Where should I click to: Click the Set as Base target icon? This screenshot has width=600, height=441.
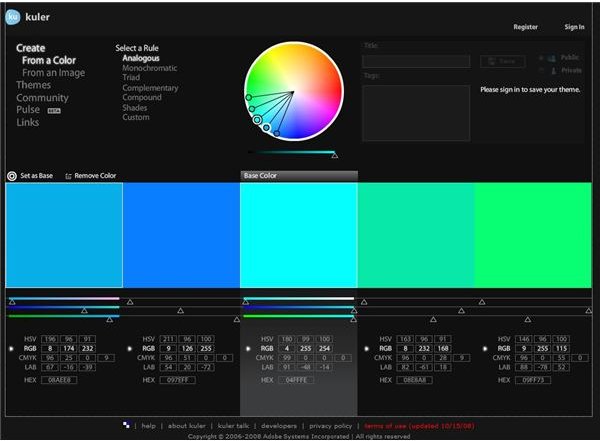coord(12,176)
